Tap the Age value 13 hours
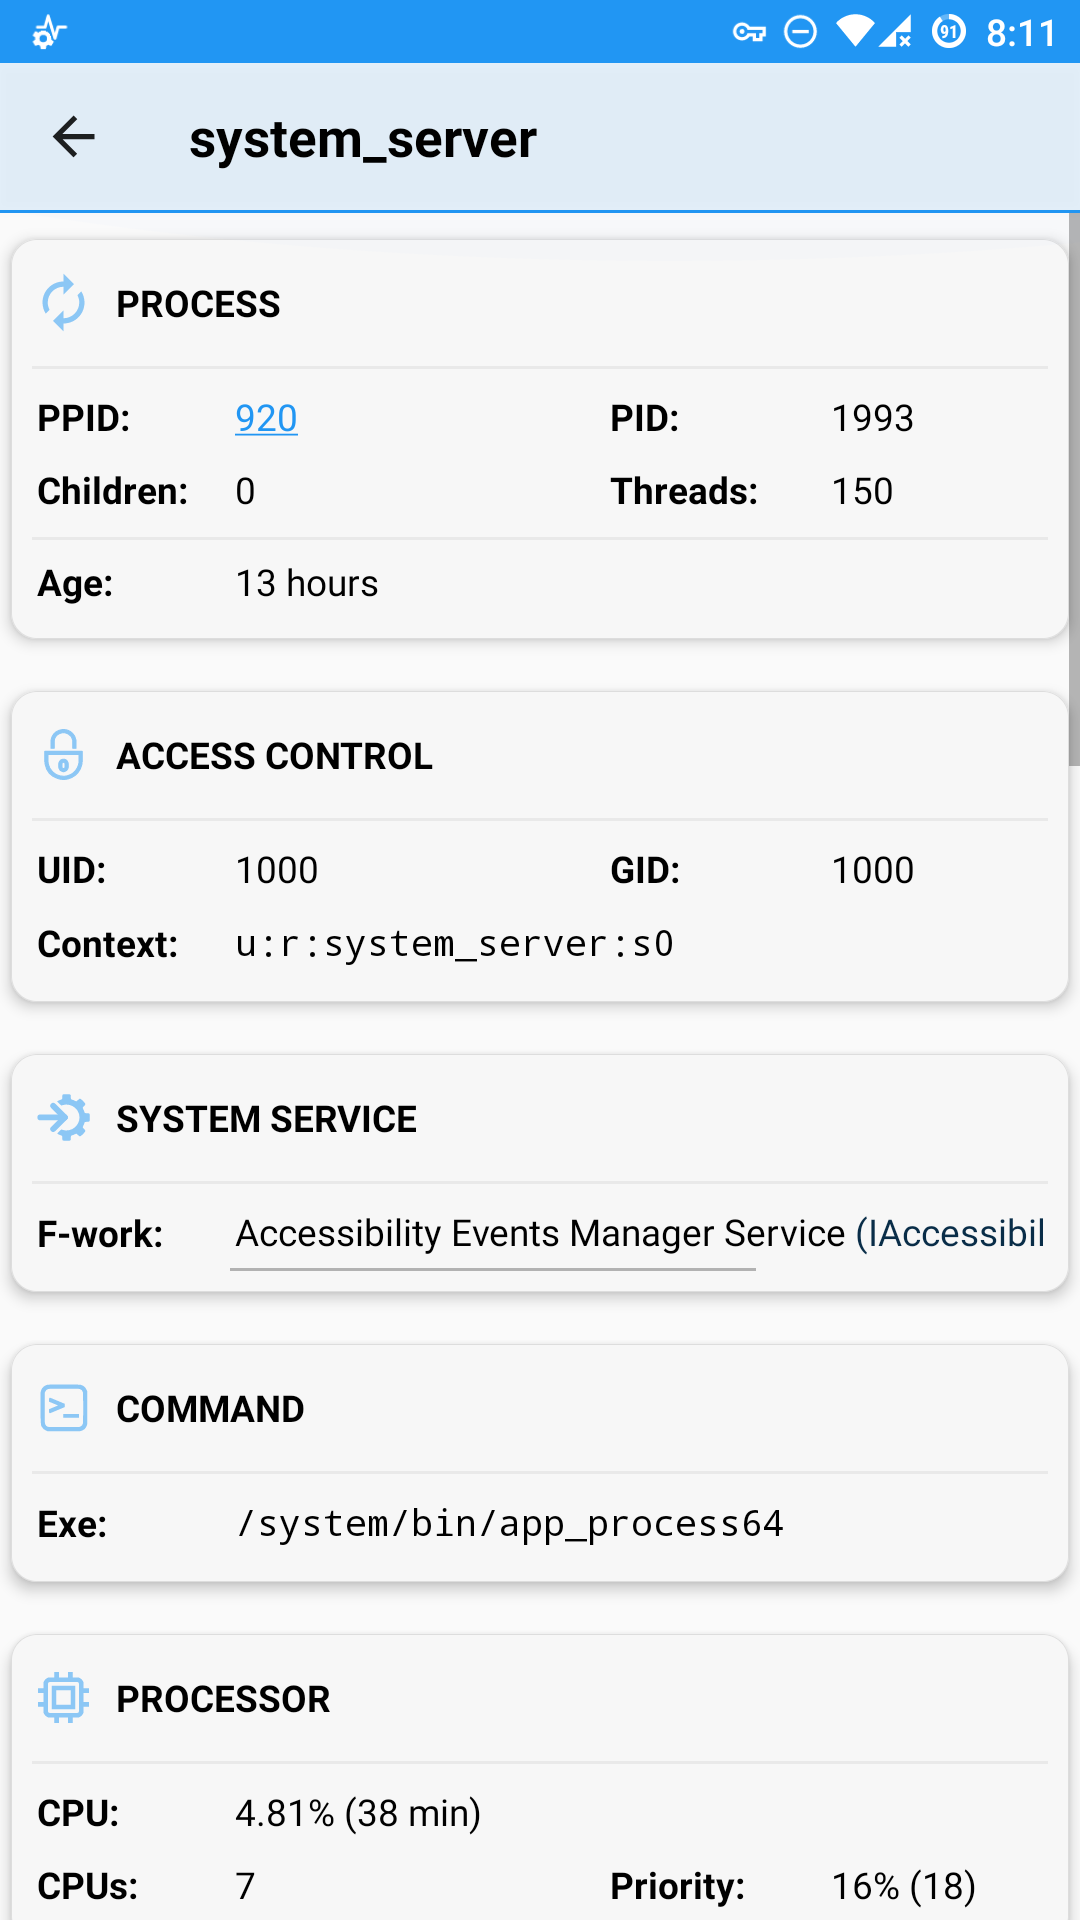1080x1920 pixels. 307,583
